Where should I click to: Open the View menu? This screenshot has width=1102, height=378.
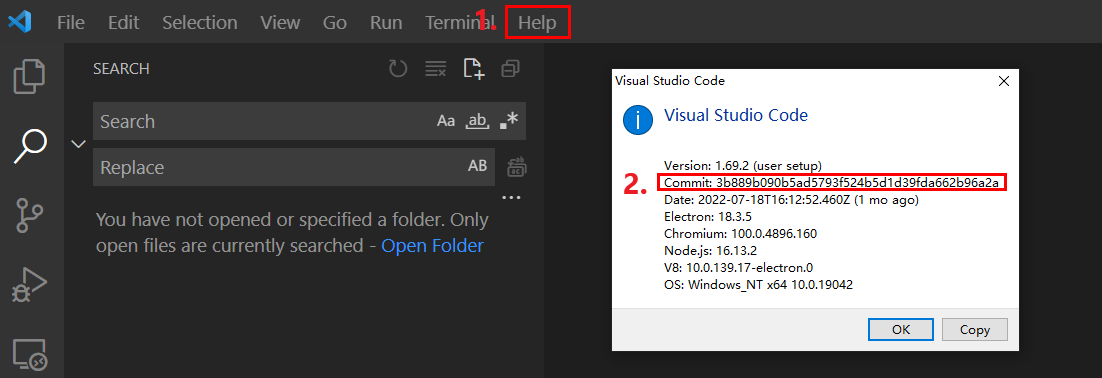coord(280,22)
